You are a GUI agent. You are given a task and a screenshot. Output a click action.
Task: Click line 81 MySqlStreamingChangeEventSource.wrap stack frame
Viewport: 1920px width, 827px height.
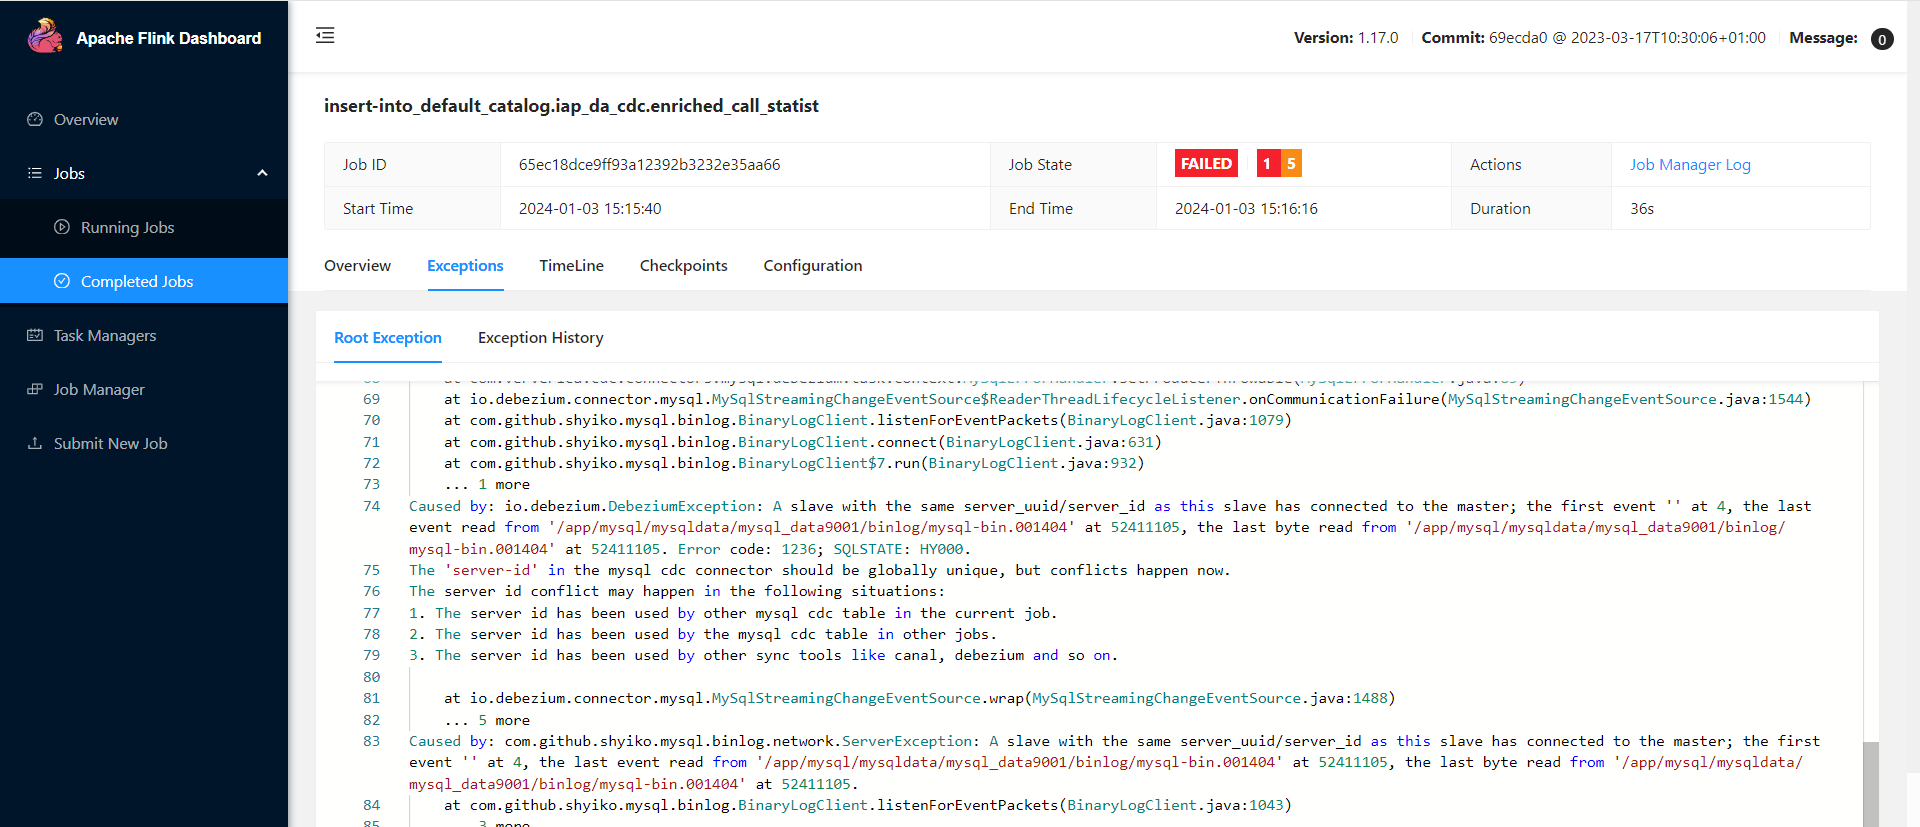tap(919, 698)
